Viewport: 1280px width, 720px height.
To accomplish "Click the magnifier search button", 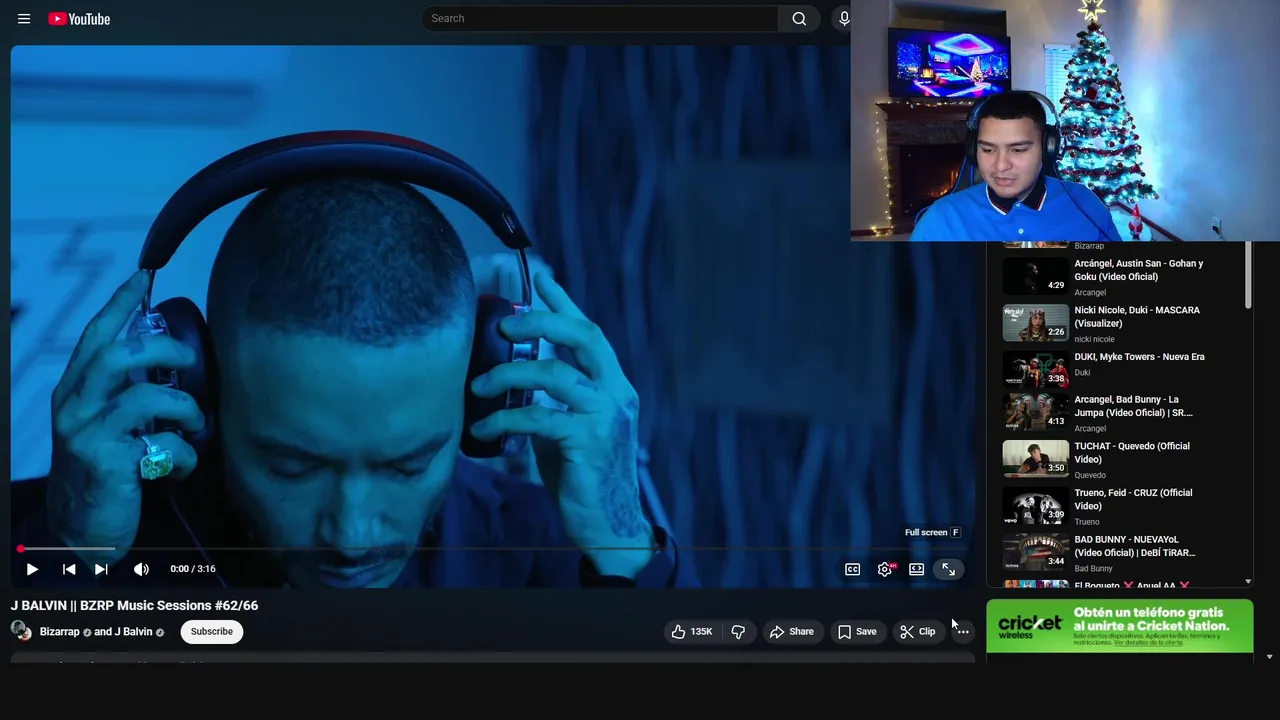I will click(x=799, y=18).
